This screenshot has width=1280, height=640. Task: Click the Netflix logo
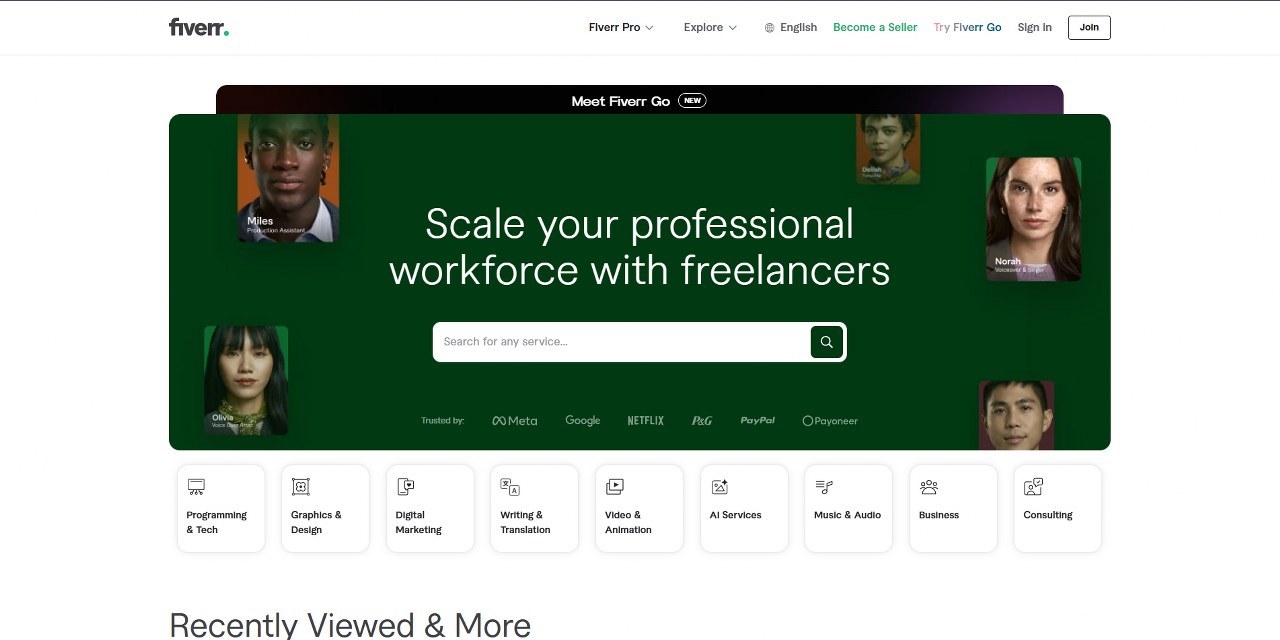tap(645, 421)
